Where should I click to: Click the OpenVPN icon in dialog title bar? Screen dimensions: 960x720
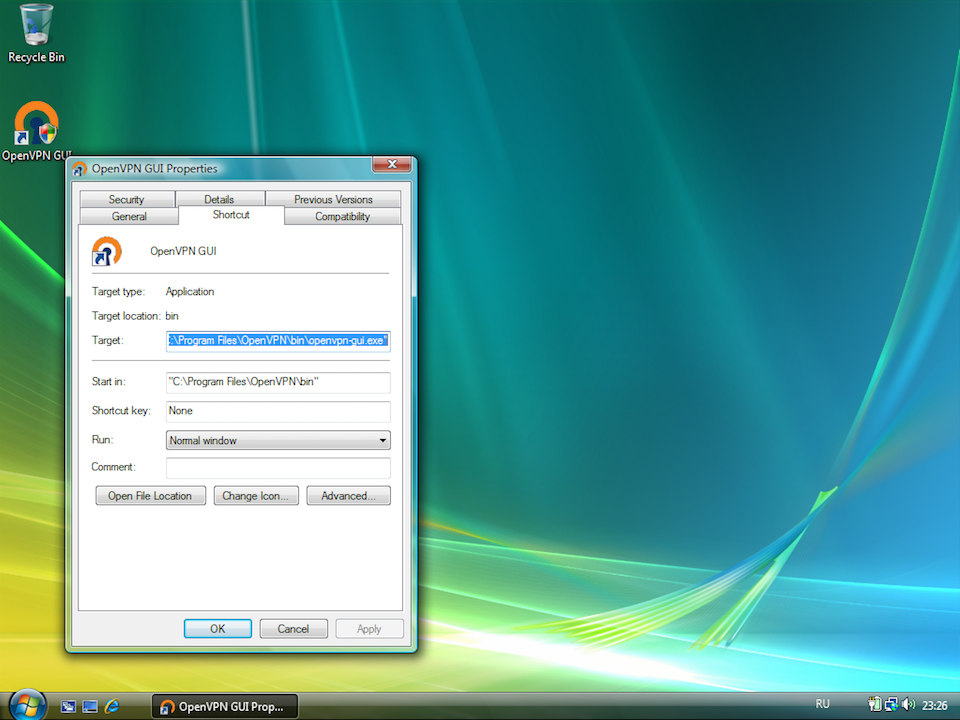click(x=79, y=169)
